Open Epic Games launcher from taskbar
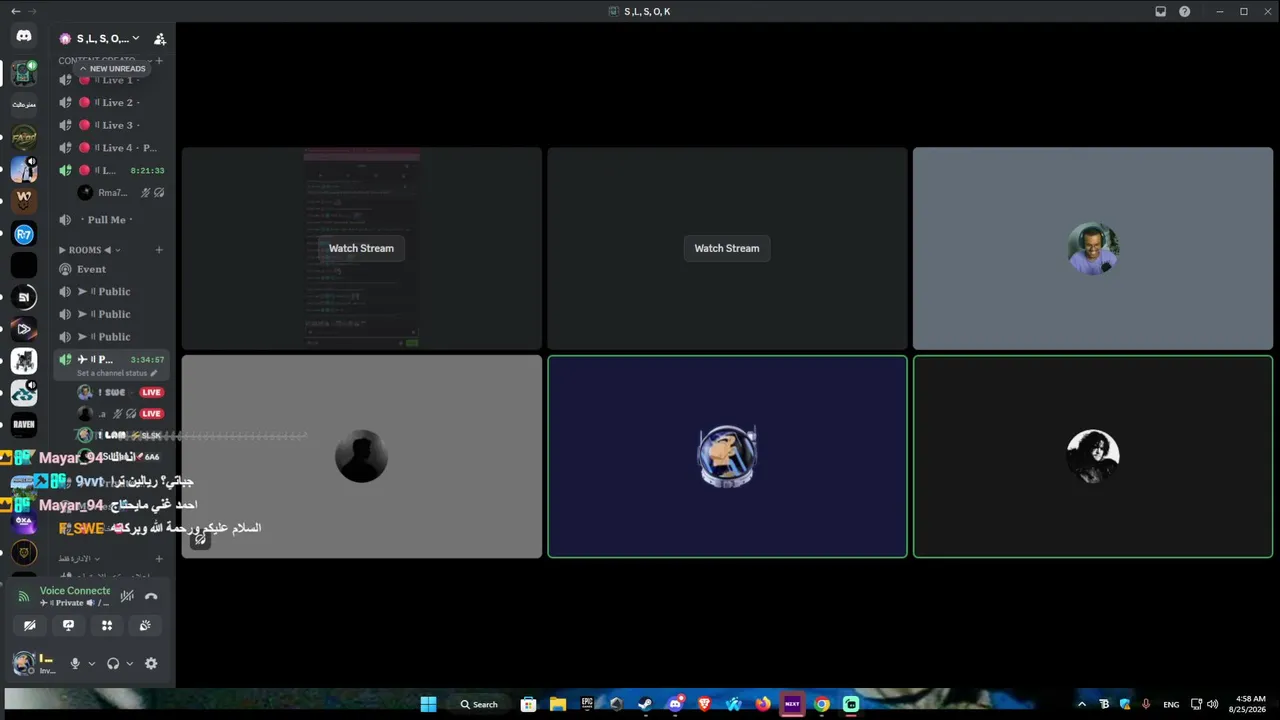Screen dimensions: 1280x720 [x=587, y=704]
